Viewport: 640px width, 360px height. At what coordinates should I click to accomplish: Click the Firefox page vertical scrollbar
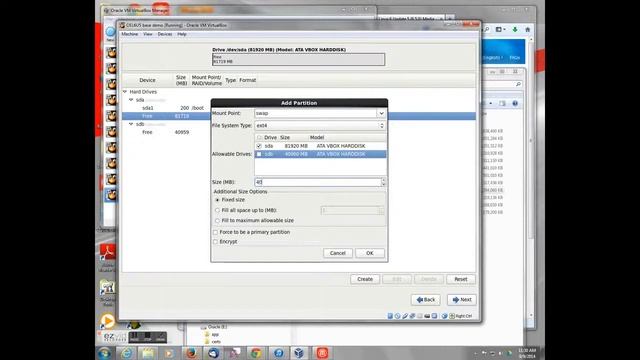[x=531, y=178]
